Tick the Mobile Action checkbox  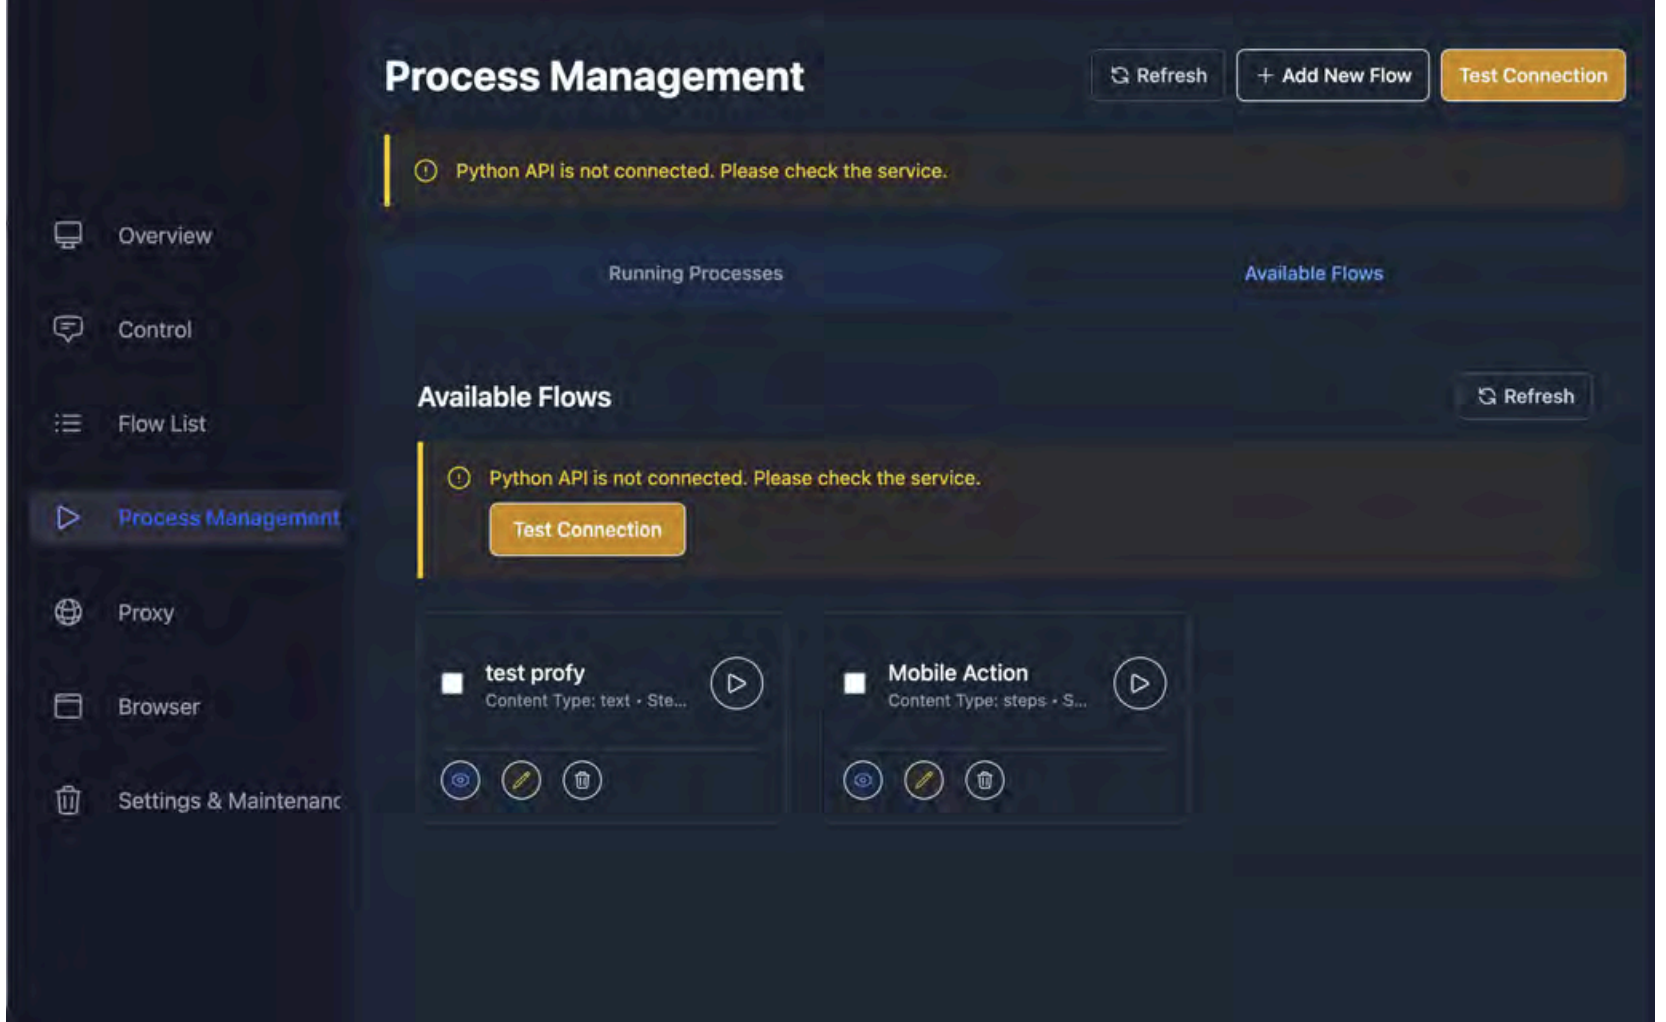(x=854, y=683)
